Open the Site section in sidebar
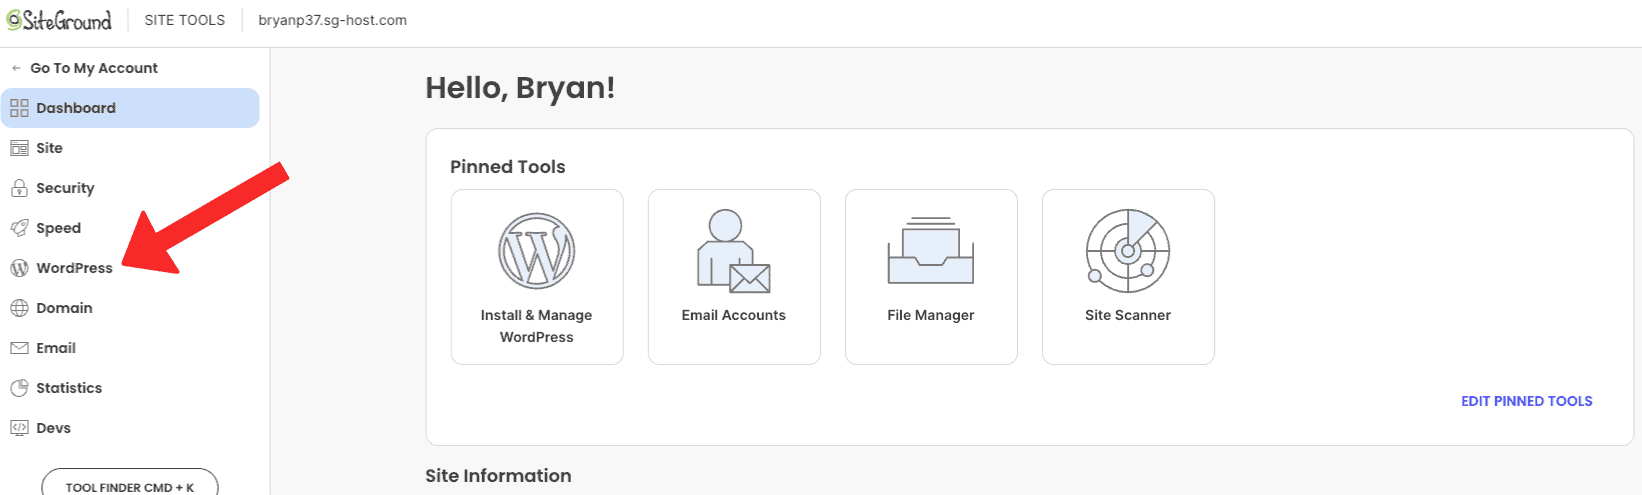 pyautogui.click(x=130, y=148)
